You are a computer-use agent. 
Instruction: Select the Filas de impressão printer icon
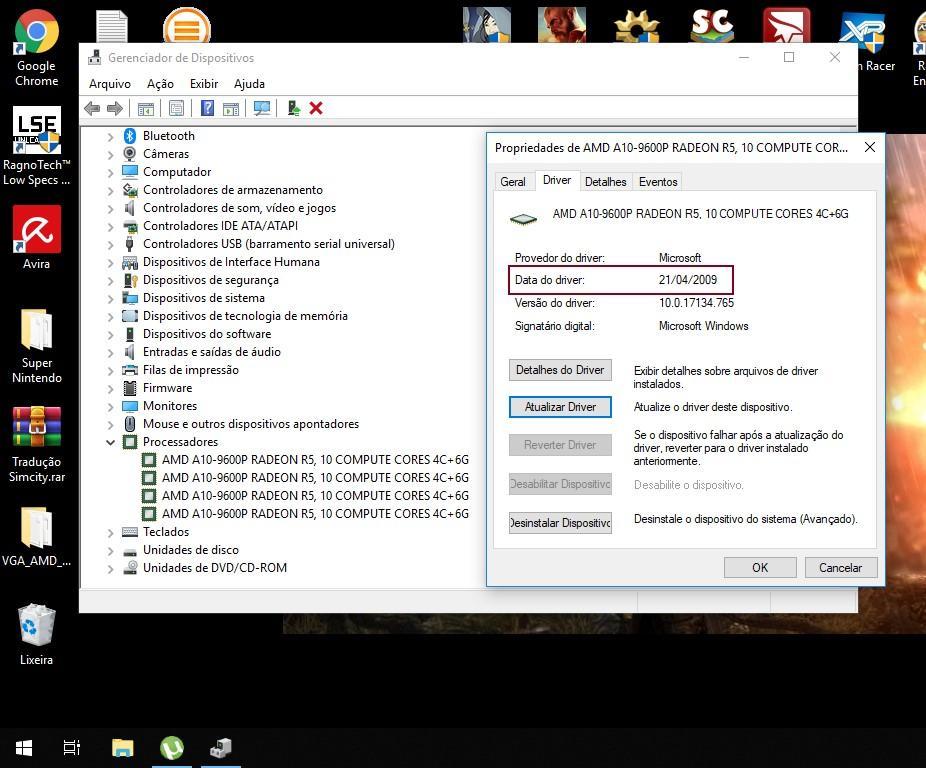click(x=130, y=370)
